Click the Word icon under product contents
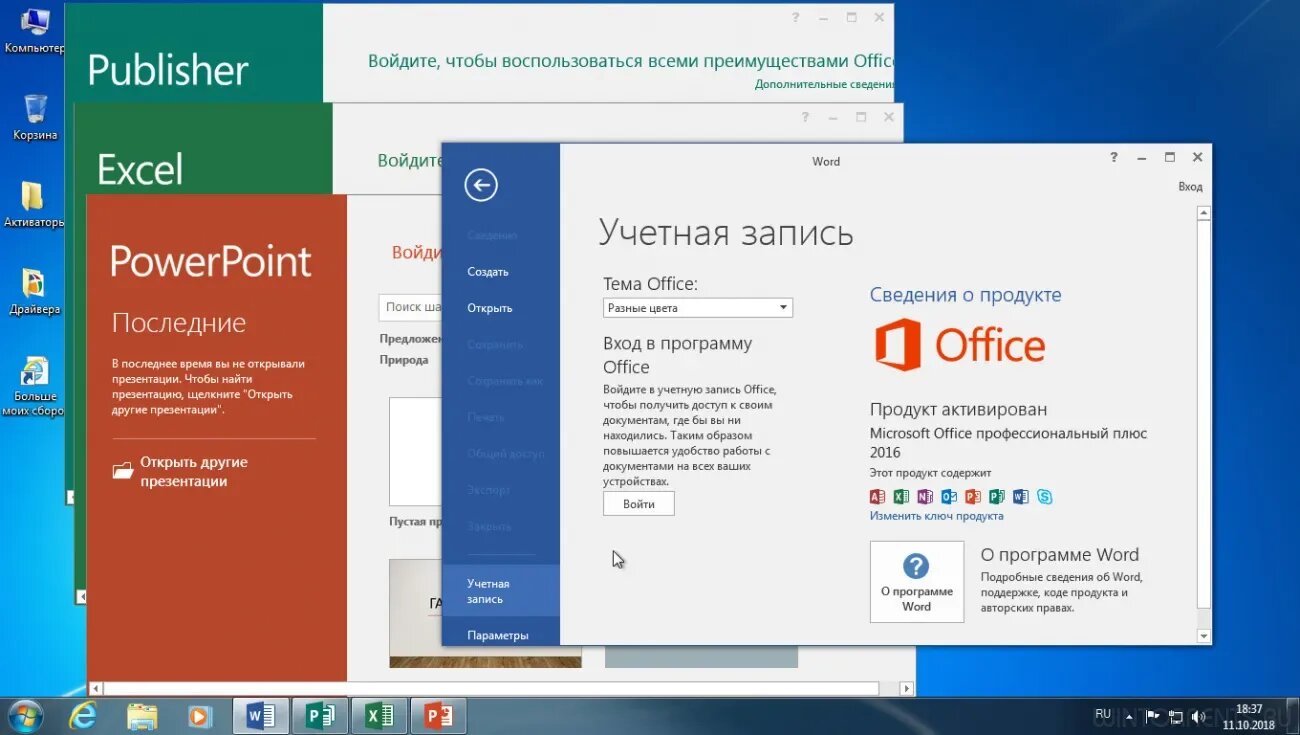The width and height of the screenshot is (1300, 735). (x=1021, y=496)
